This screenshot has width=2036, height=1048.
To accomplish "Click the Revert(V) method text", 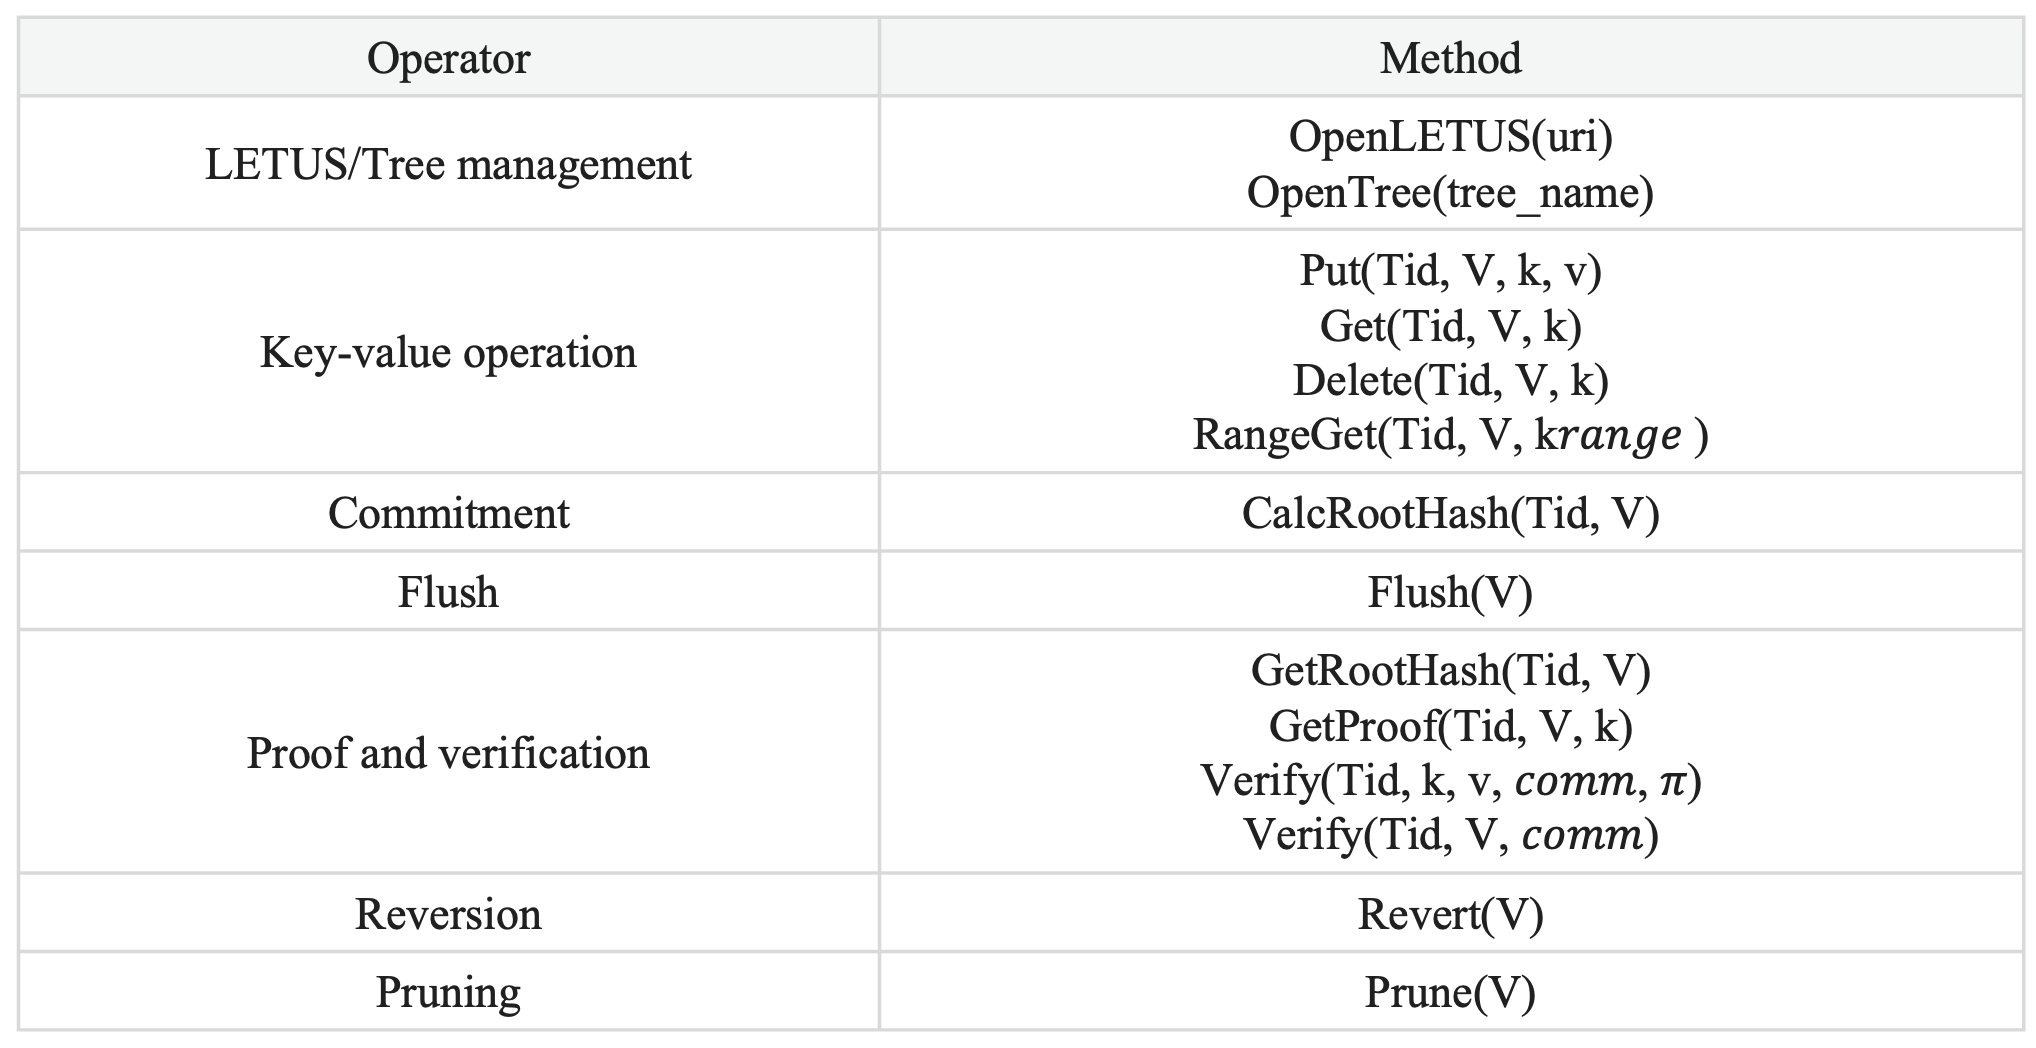I will 1450,914.
